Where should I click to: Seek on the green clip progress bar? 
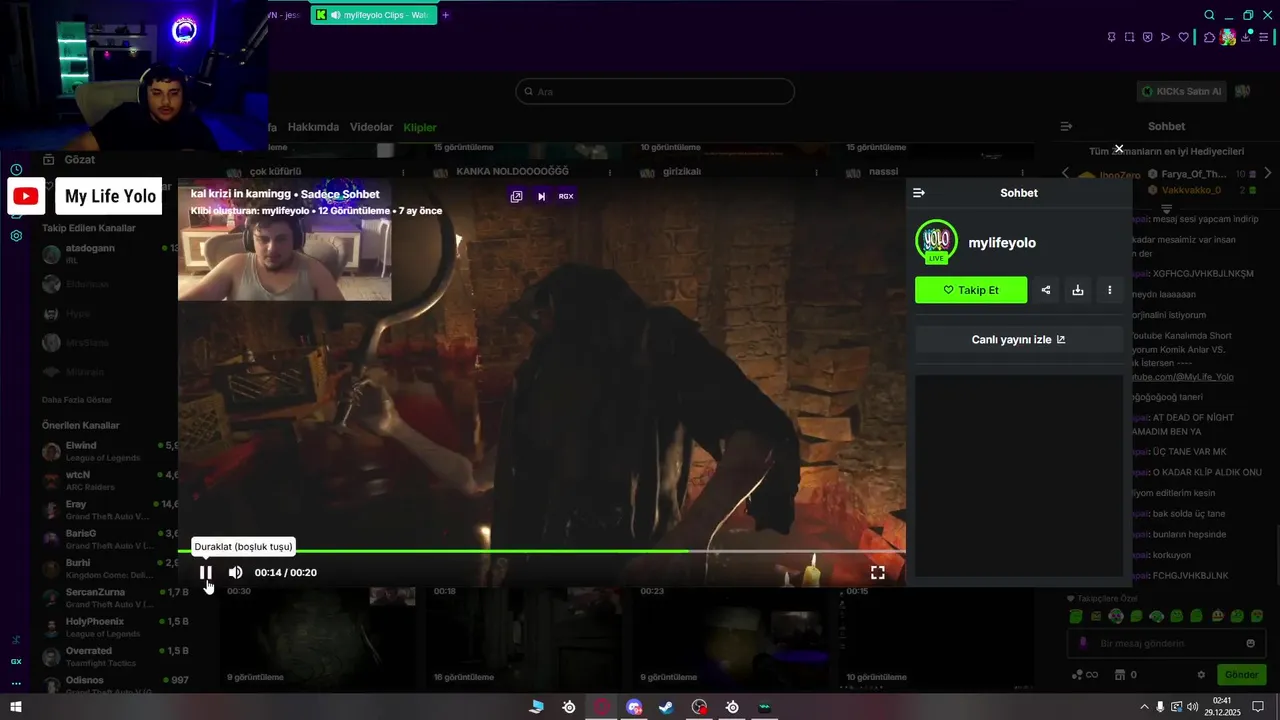click(x=541, y=551)
